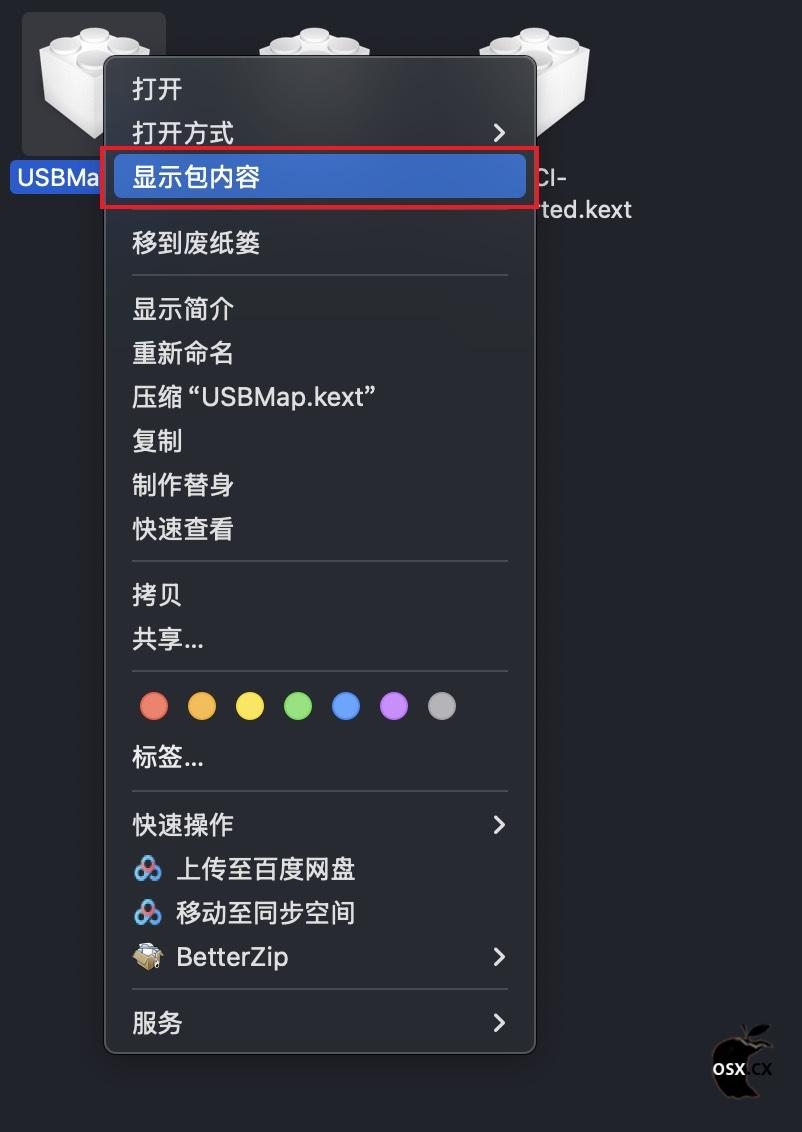Apply the red color tag

click(154, 705)
